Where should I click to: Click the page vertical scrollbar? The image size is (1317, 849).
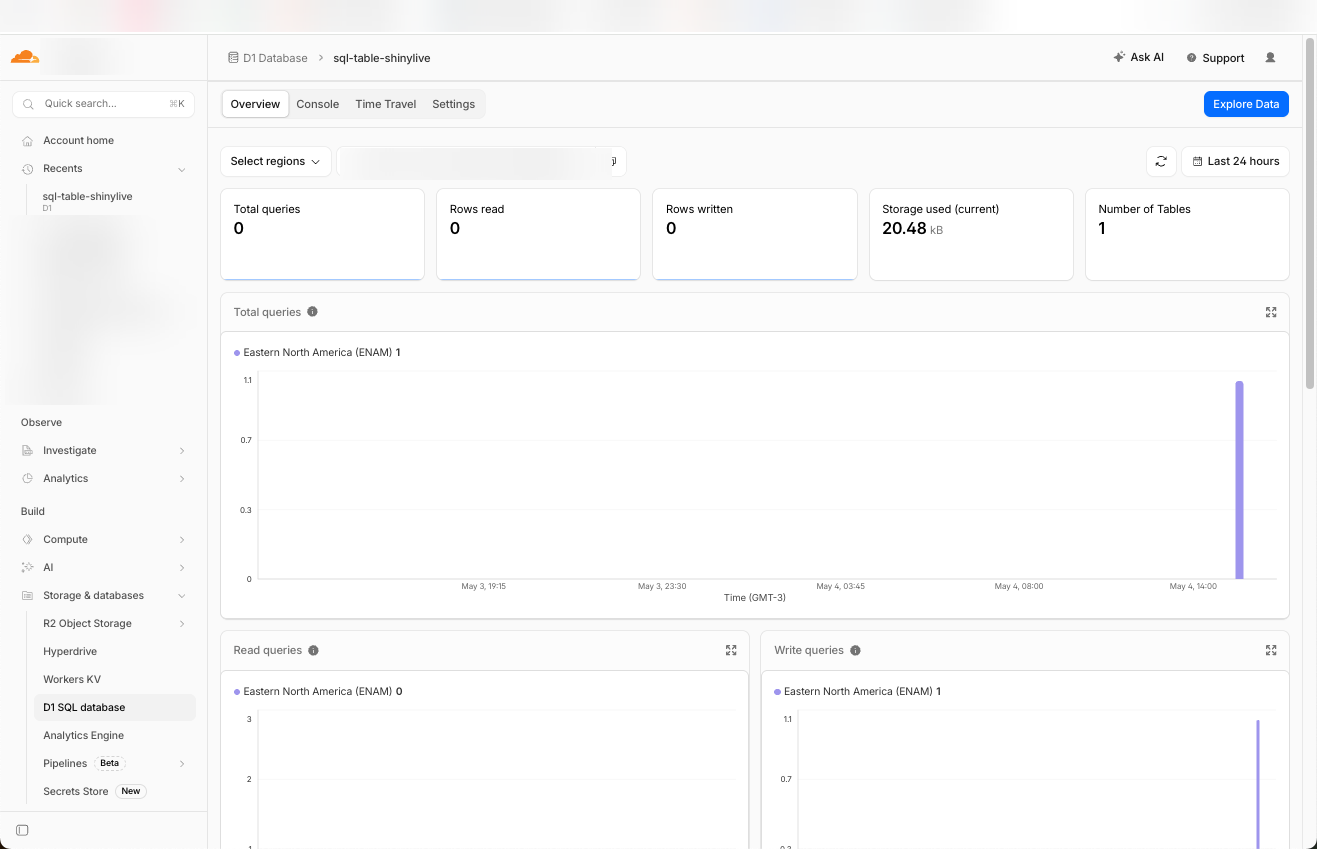click(1310, 215)
